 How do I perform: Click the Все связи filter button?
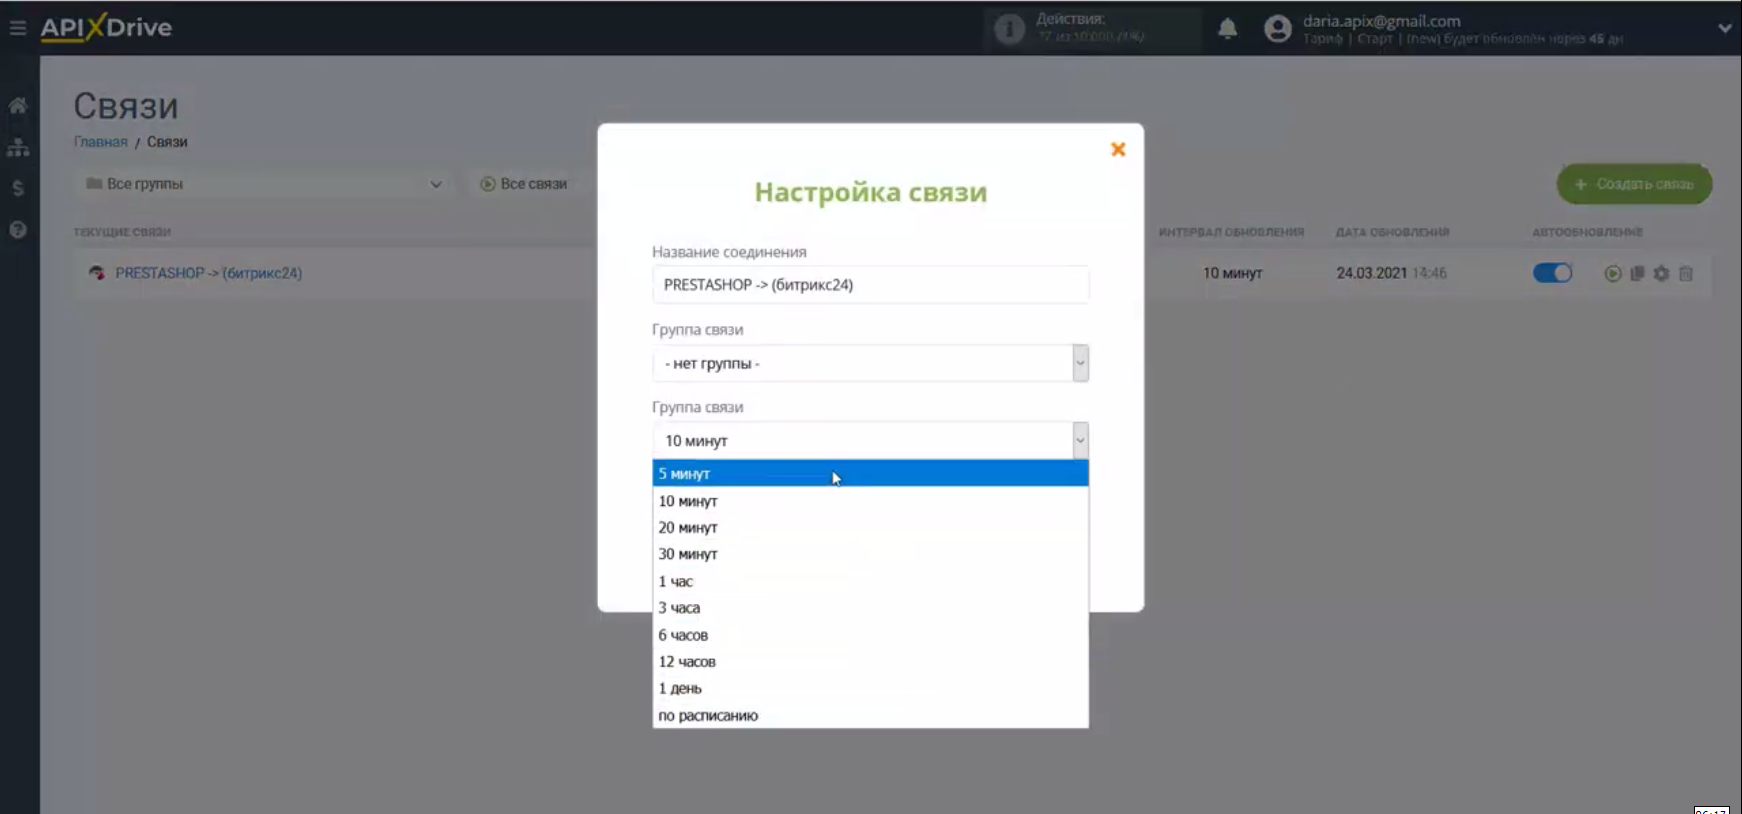[x=523, y=184]
